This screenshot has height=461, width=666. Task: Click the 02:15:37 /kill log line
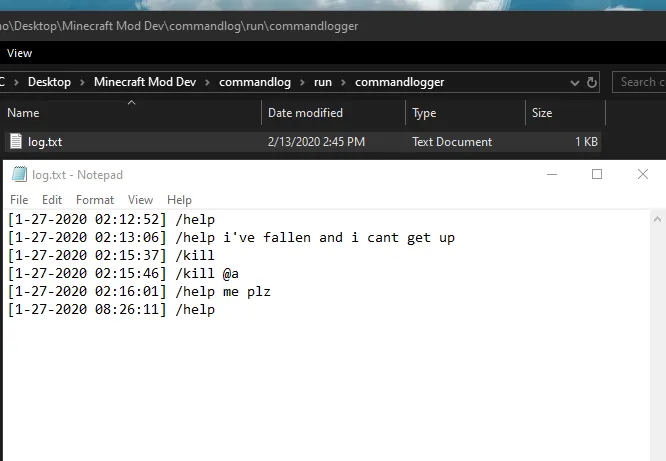[111, 255]
